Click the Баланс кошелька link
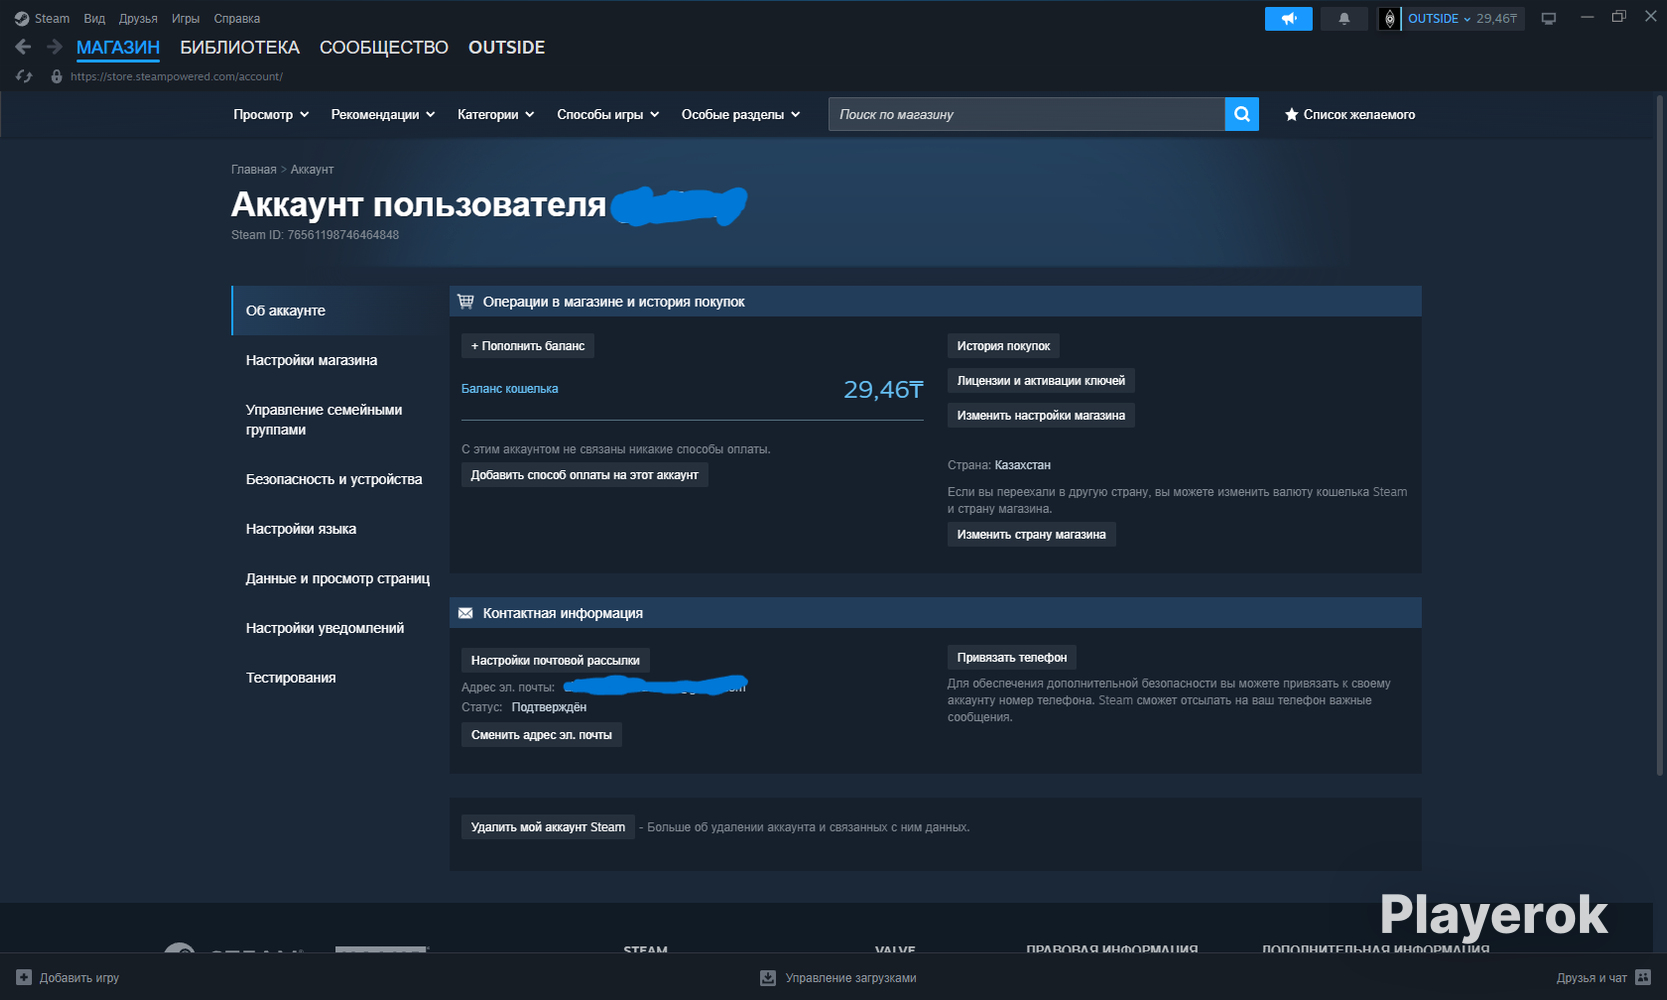This screenshot has height=1000, width=1667. tap(510, 389)
